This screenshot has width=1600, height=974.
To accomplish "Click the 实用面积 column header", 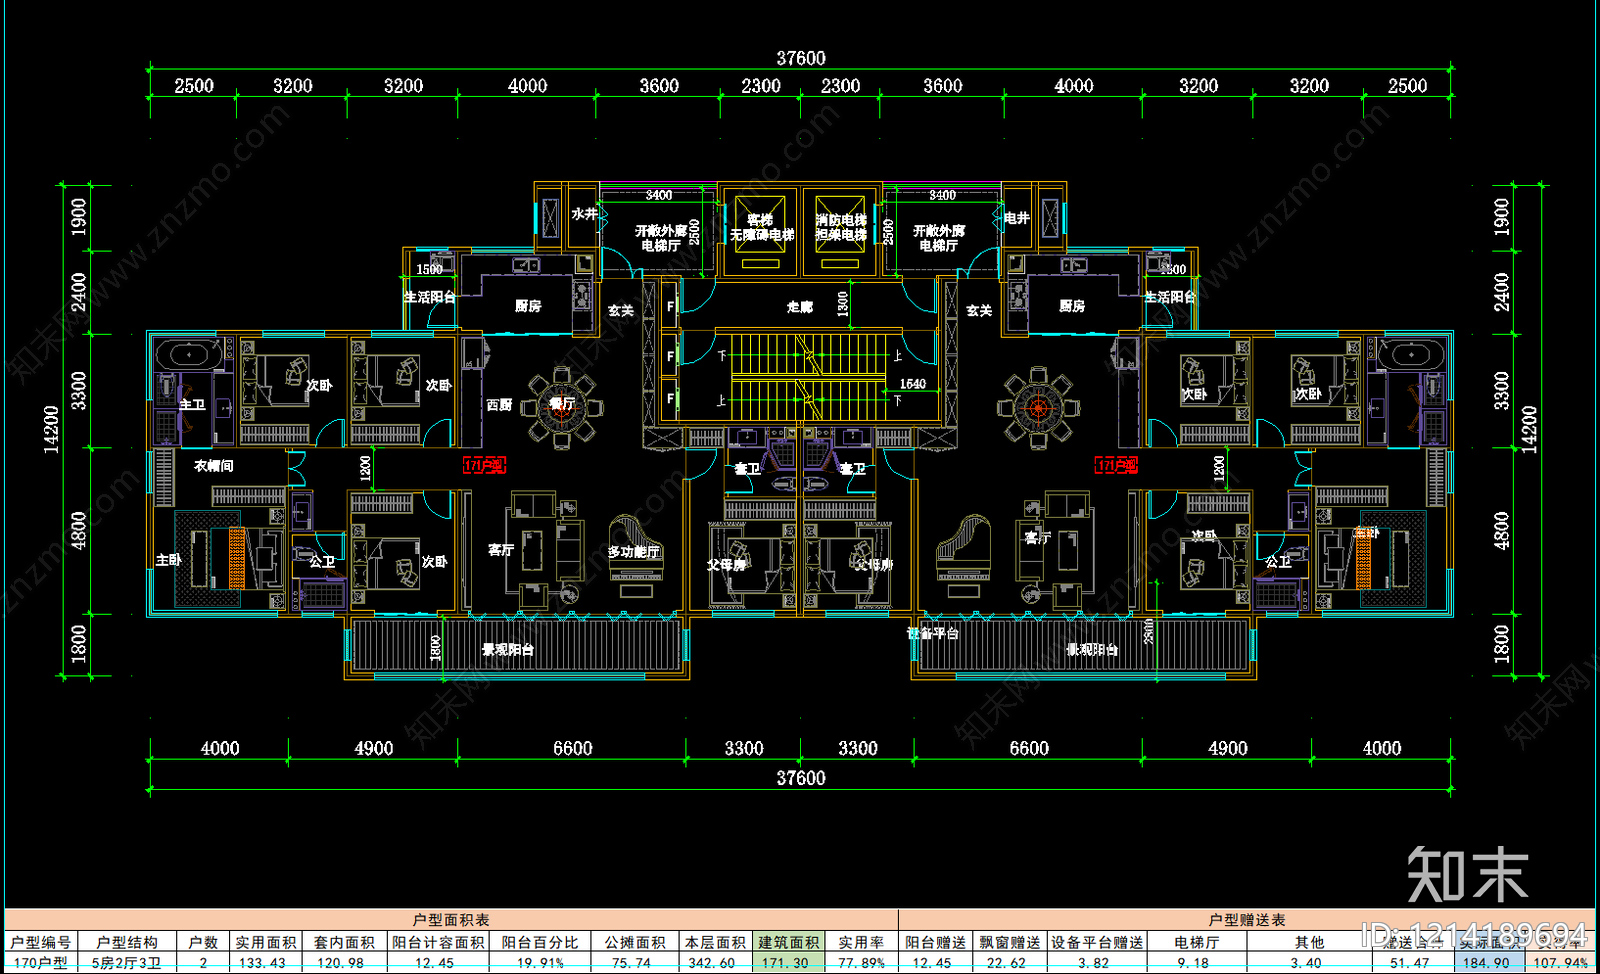I will [x=266, y=942].
